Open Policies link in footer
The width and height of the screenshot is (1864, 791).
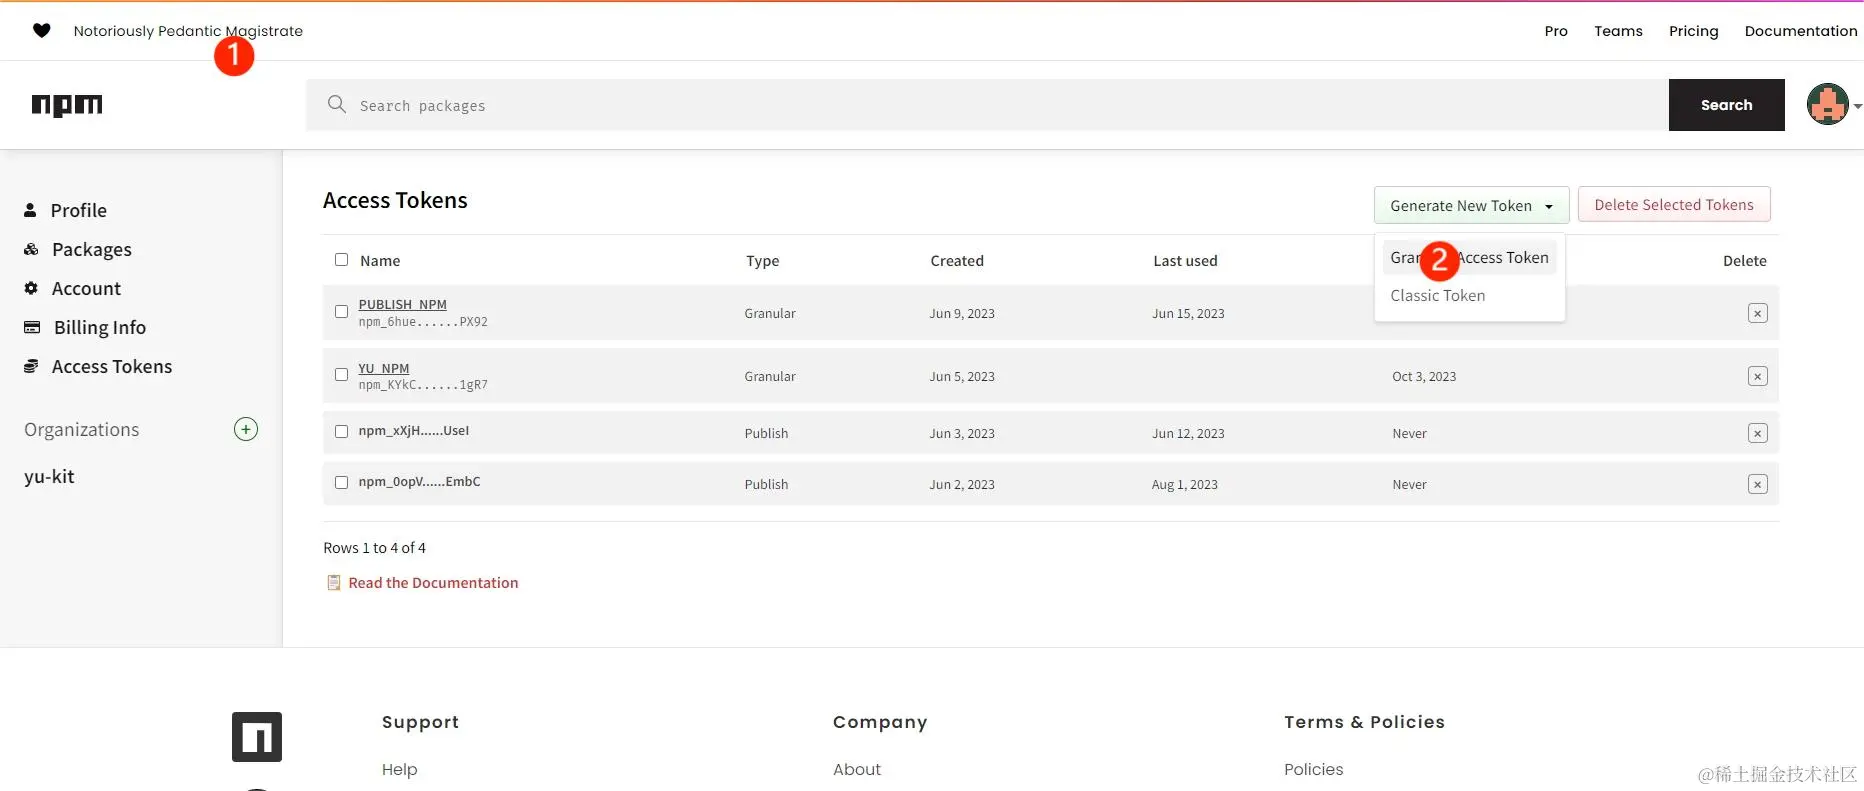point(1313,769)
